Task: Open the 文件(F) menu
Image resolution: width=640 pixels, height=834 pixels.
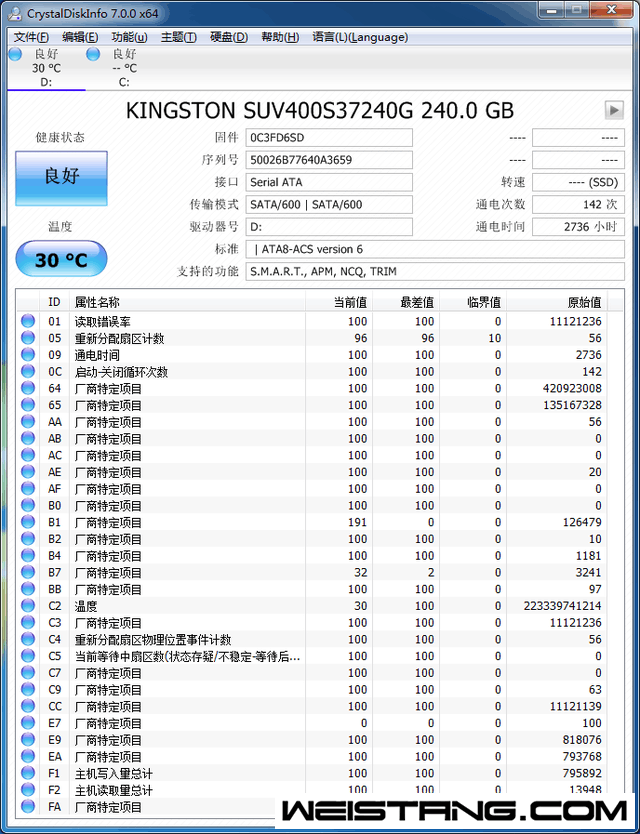Action: pyautogui.click(x=31, y=37)
